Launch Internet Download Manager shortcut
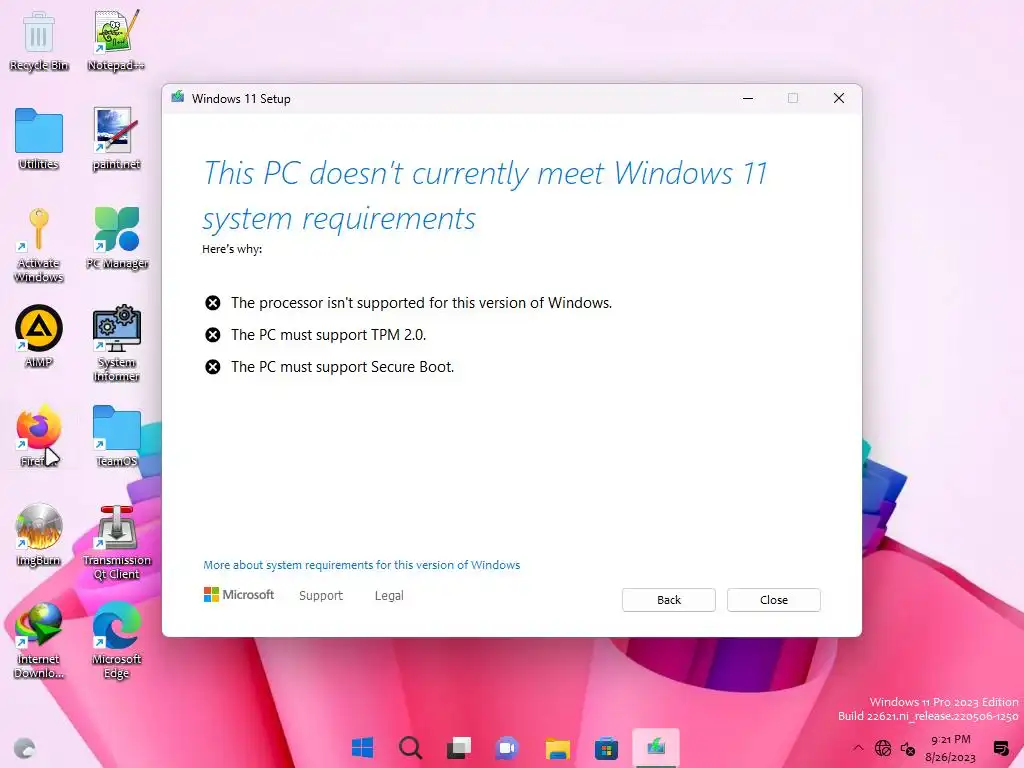This screenshot has height=768, width=1024. [39, 641]
